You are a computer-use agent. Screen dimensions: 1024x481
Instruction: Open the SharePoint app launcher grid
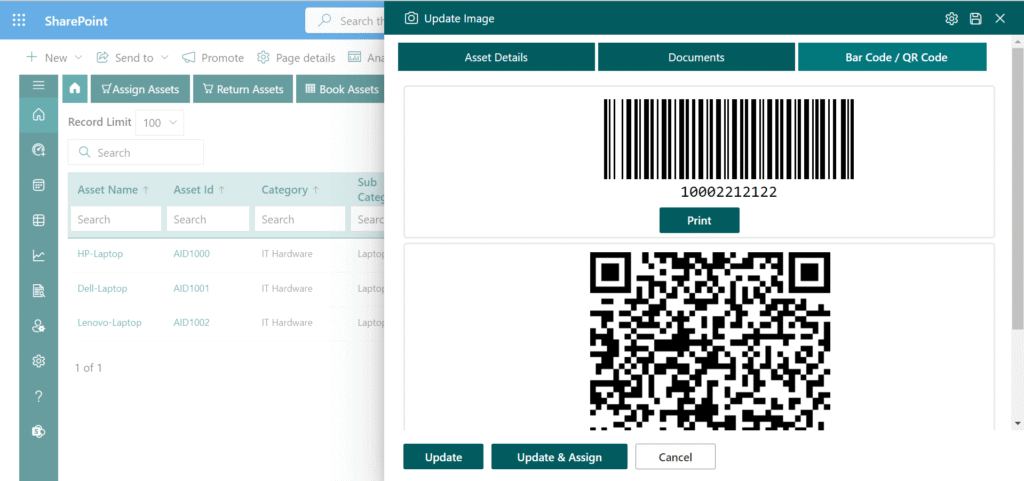click(x=20, y=20)
